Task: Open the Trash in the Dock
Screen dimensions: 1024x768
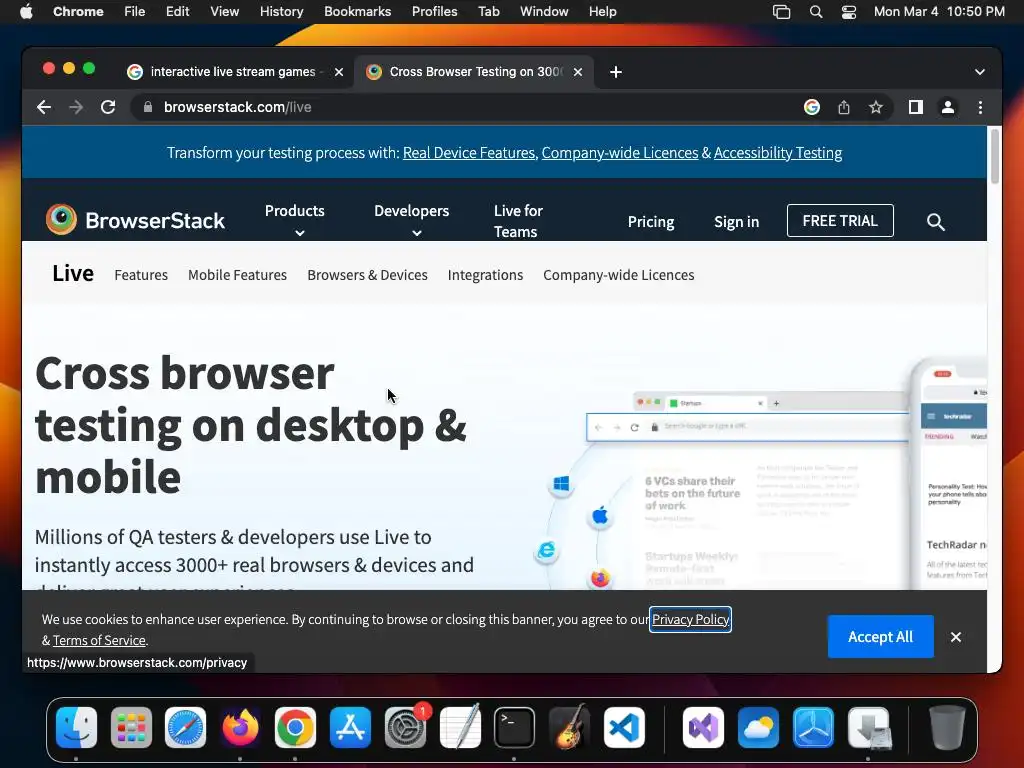Action: pyautogui.click(x=947, y=728)
